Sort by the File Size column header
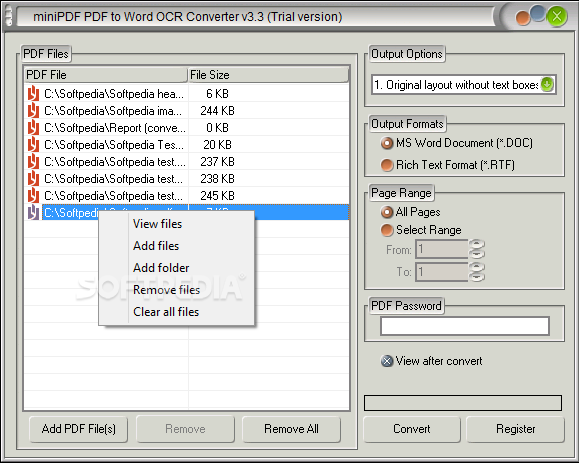Image resolution: width=579 pixels, height=463 pixels. pyautogui.click(x=268, y=75)
